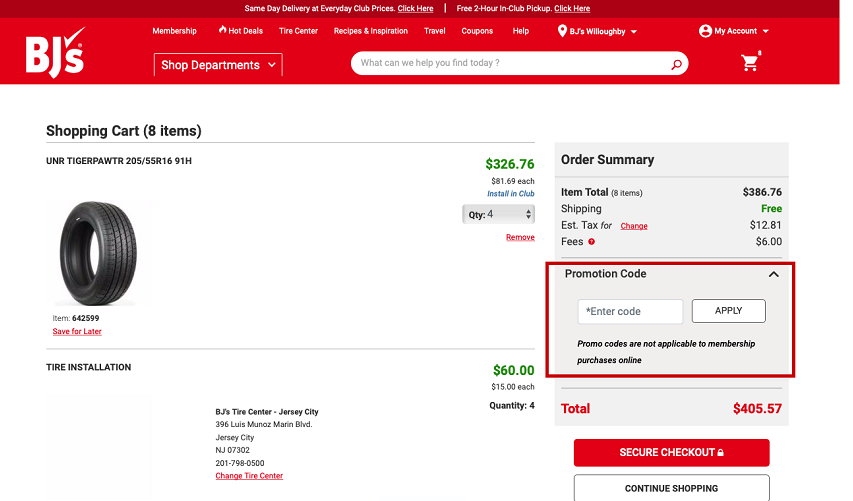The width and height of the screenshot is (853, 501).
Task: Click the search magnifier icon
Action: [x=676, y=64]
